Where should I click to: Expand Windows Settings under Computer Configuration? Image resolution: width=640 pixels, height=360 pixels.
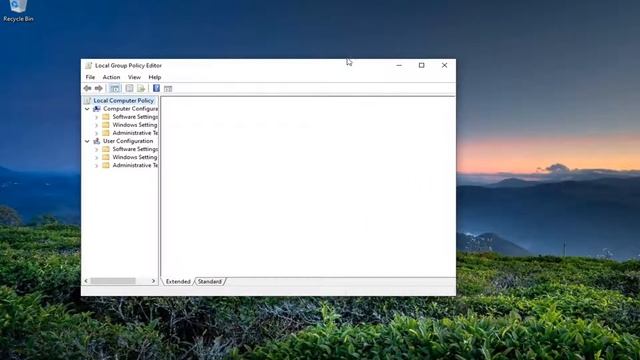point(96,125)
